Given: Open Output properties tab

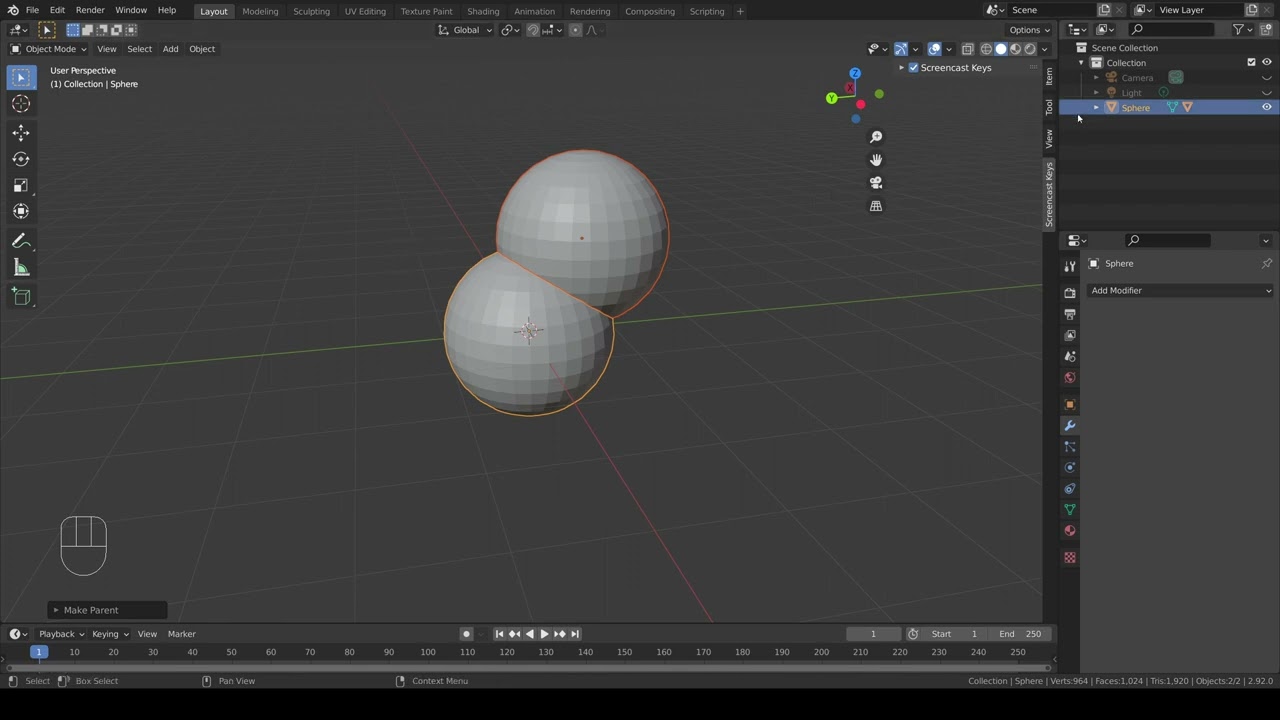Looking at the screenshot, I should pyautogui.click(x=1070, y=314).
